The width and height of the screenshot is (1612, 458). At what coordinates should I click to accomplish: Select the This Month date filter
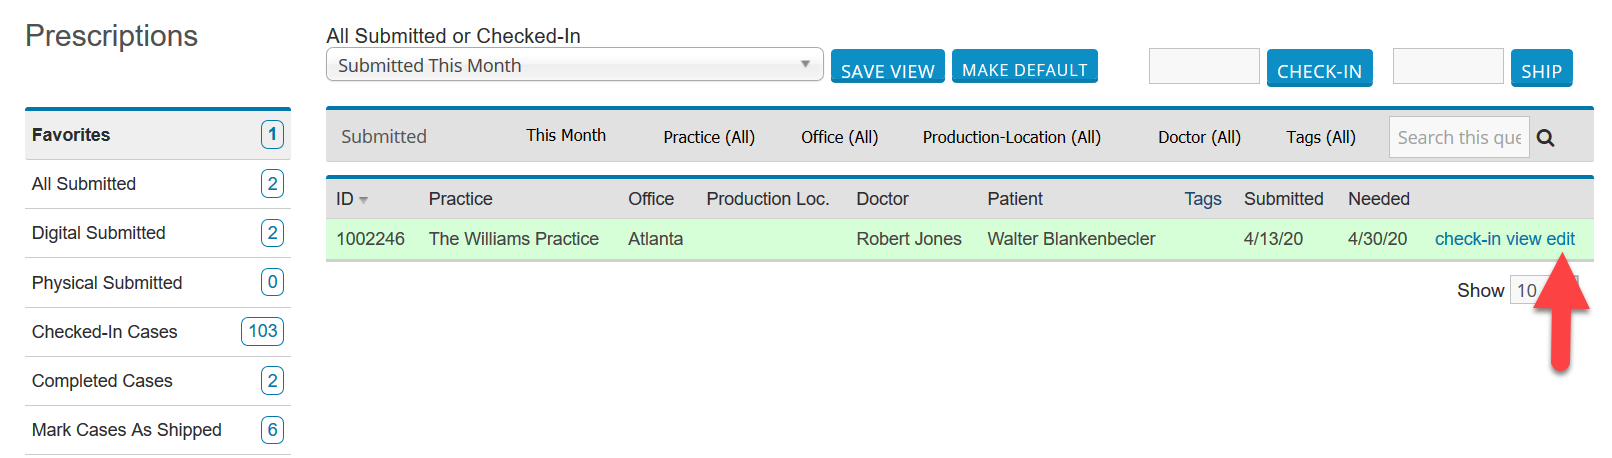[566, 136]
